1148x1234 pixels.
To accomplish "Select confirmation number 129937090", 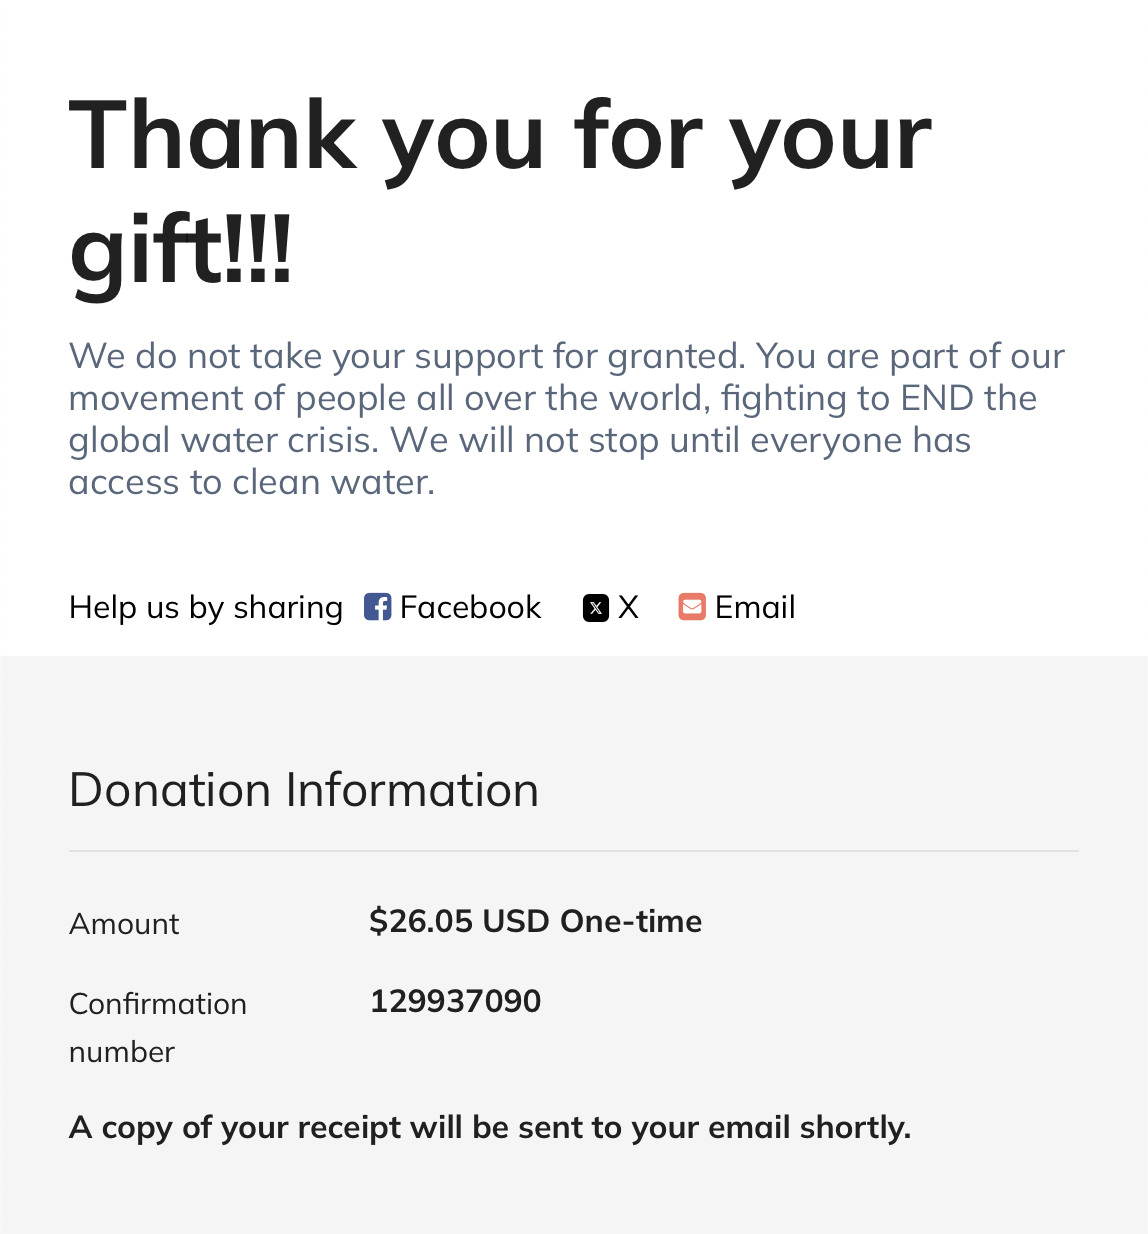I will (455, 1001).
